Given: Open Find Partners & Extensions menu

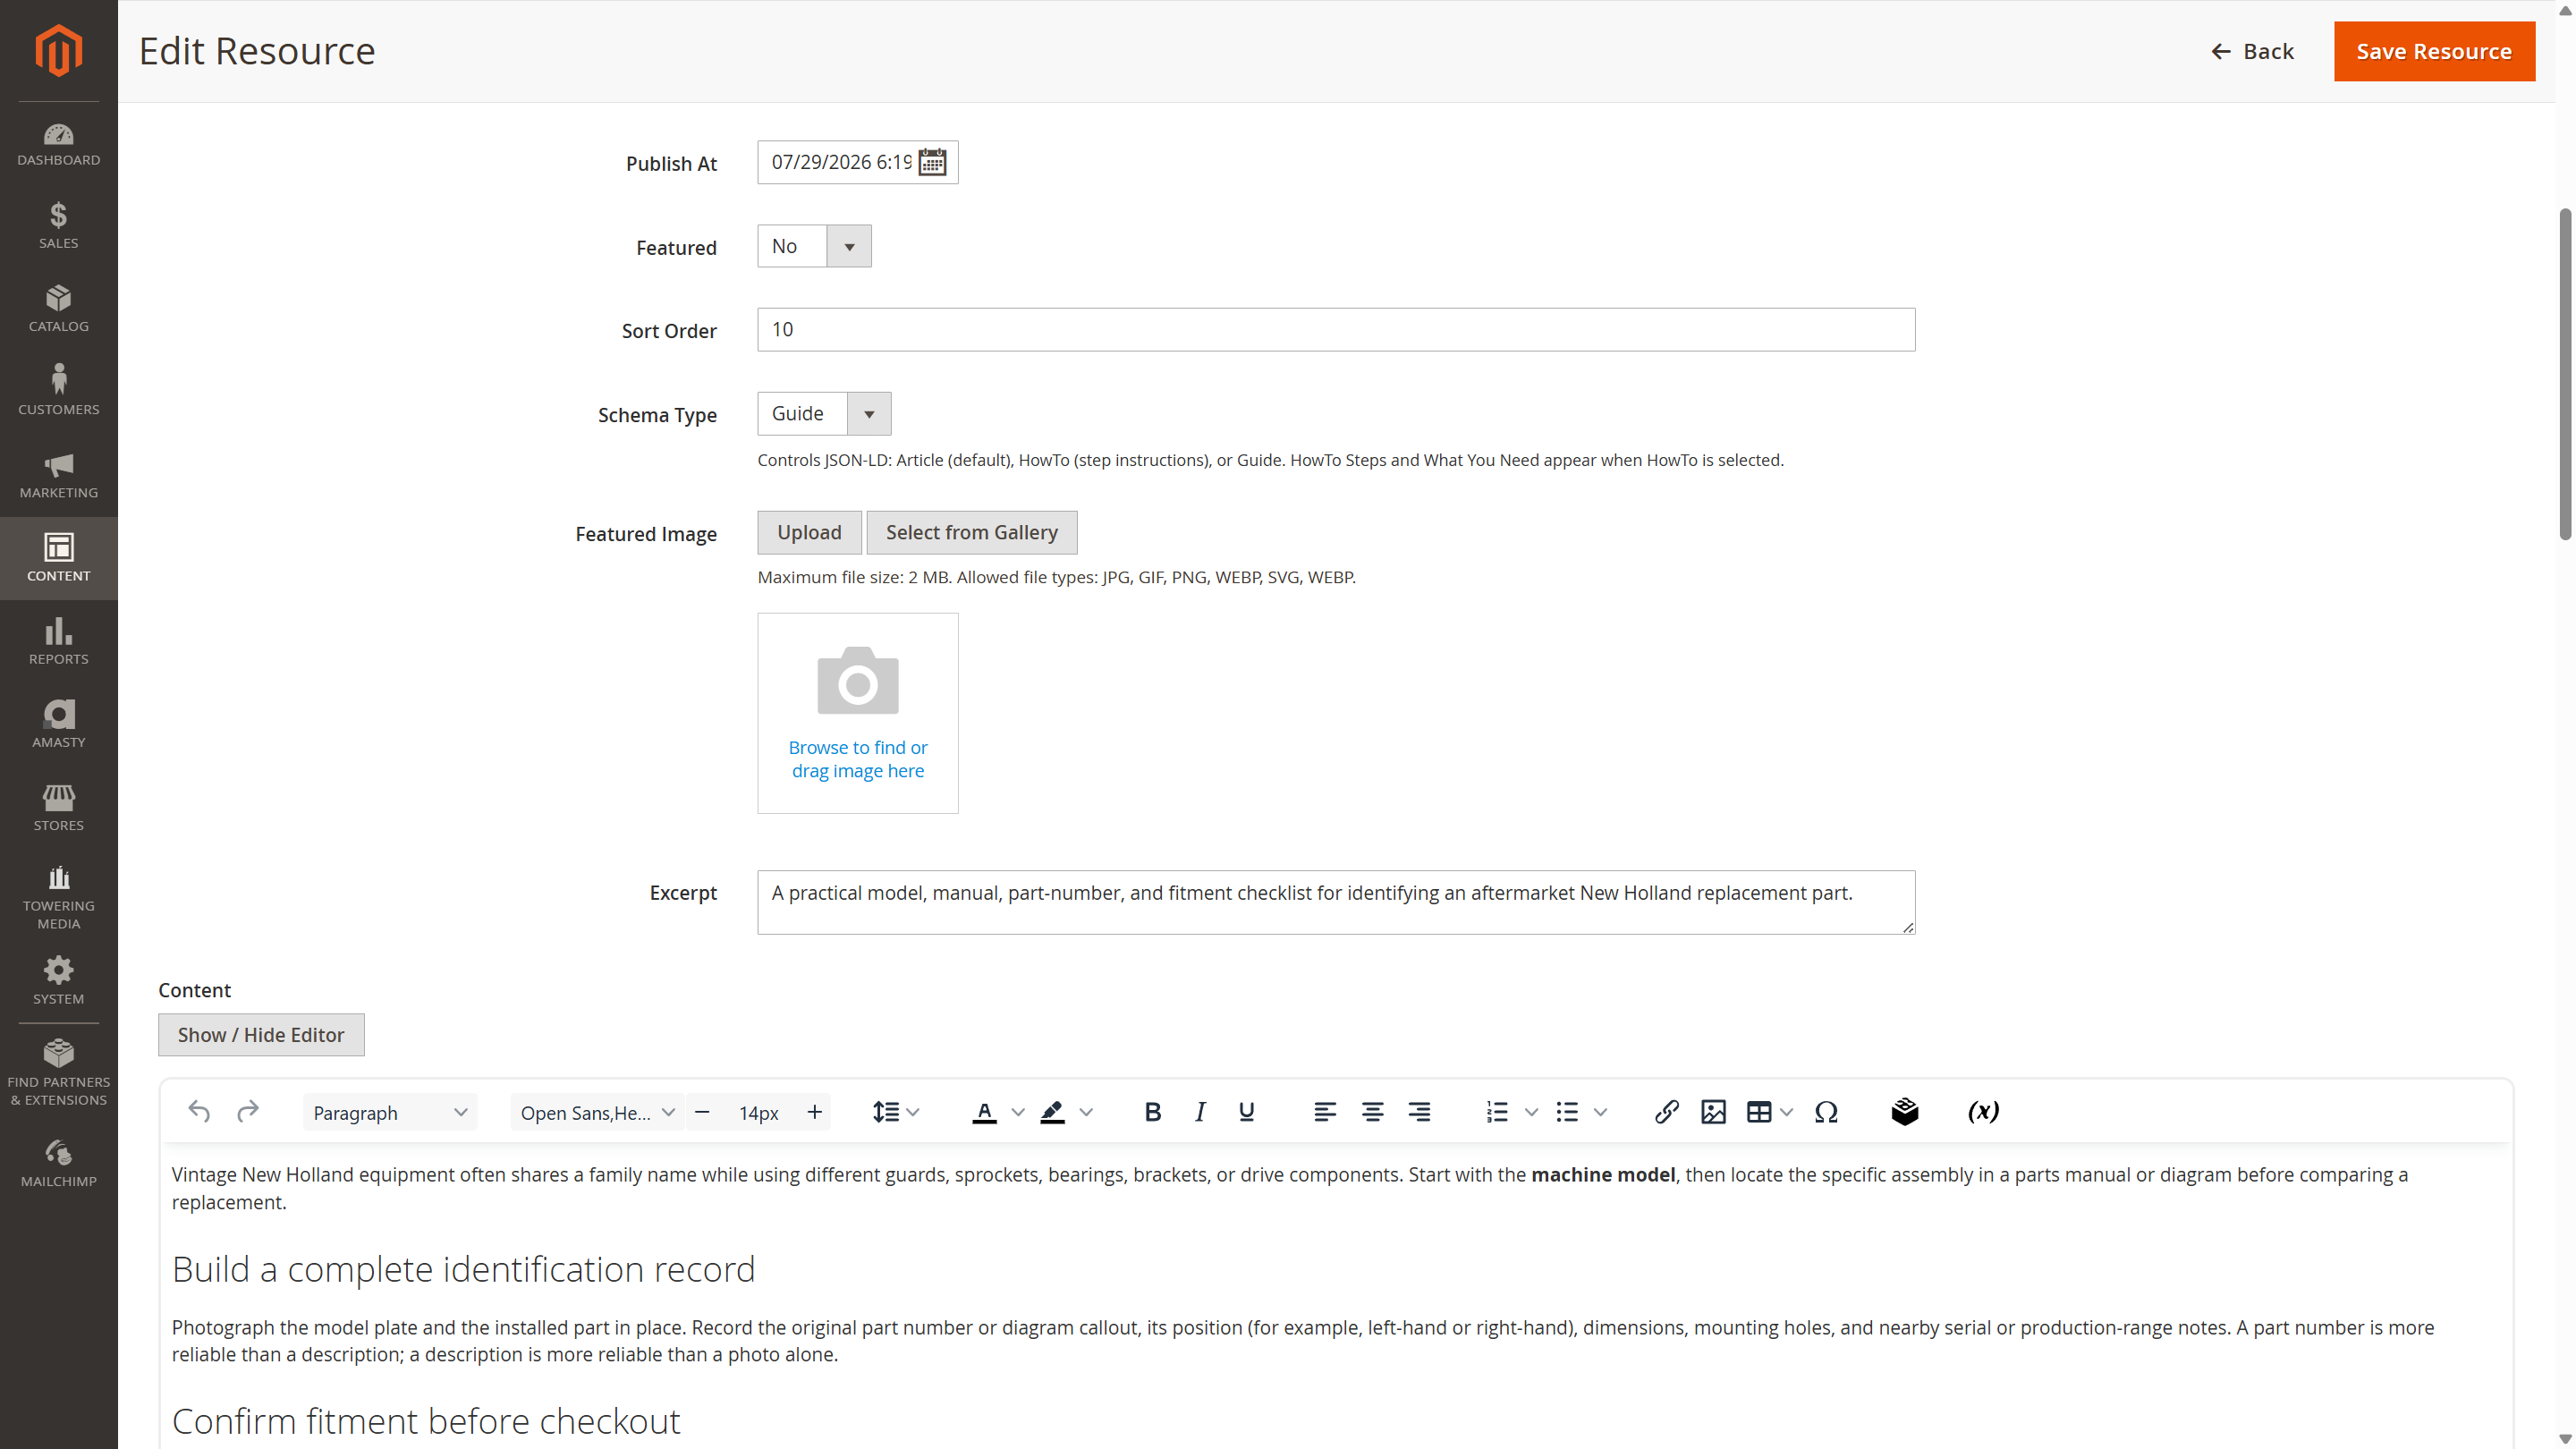Looking at the screenshot, I should tap(58, 1073).
